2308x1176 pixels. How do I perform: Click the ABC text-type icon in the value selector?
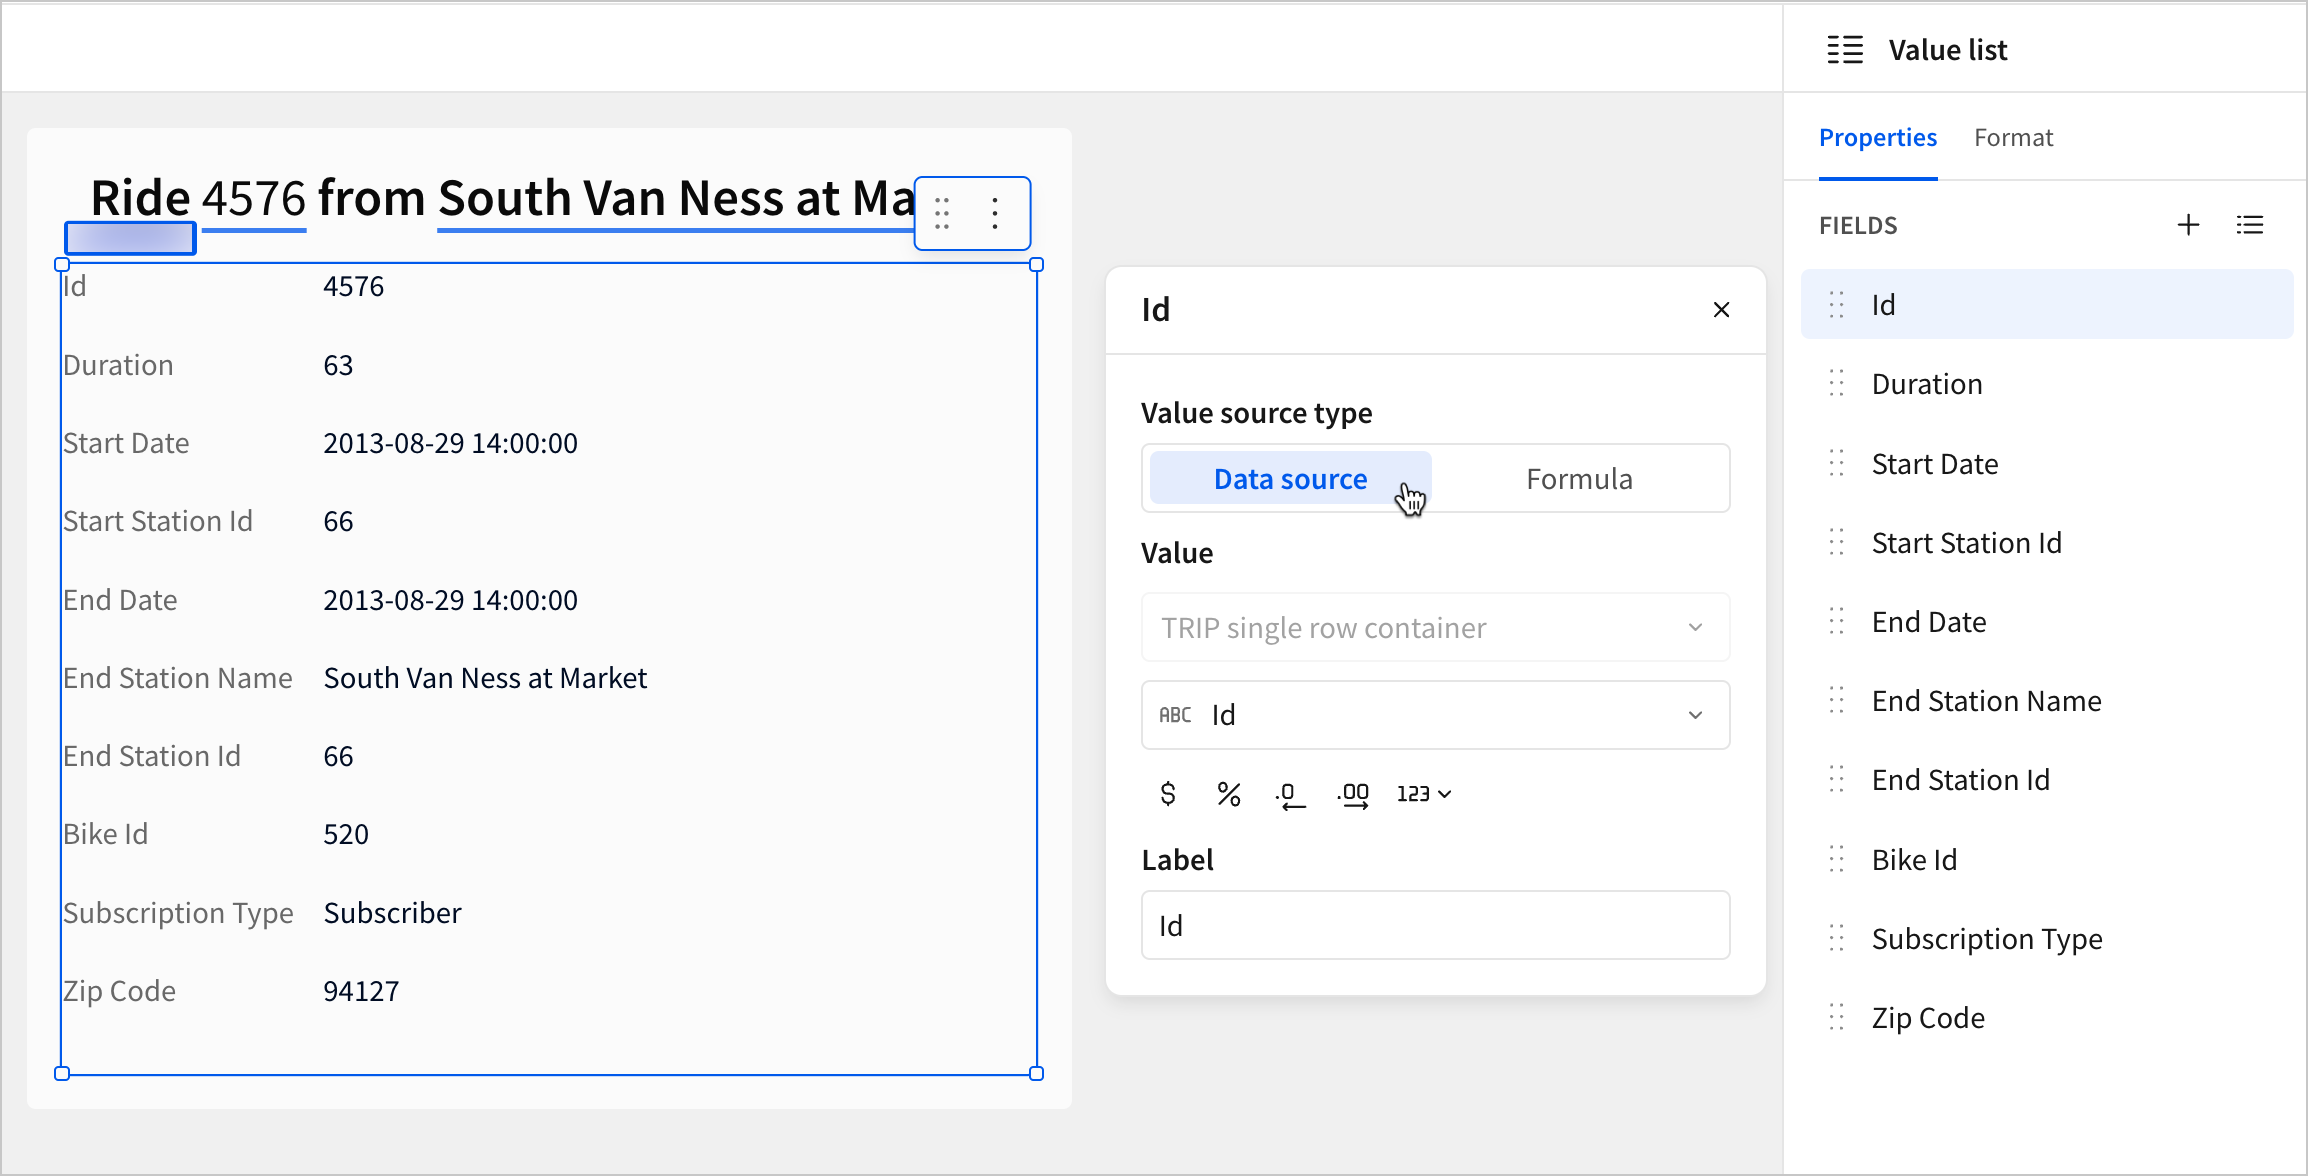(x=1174, y=714)
